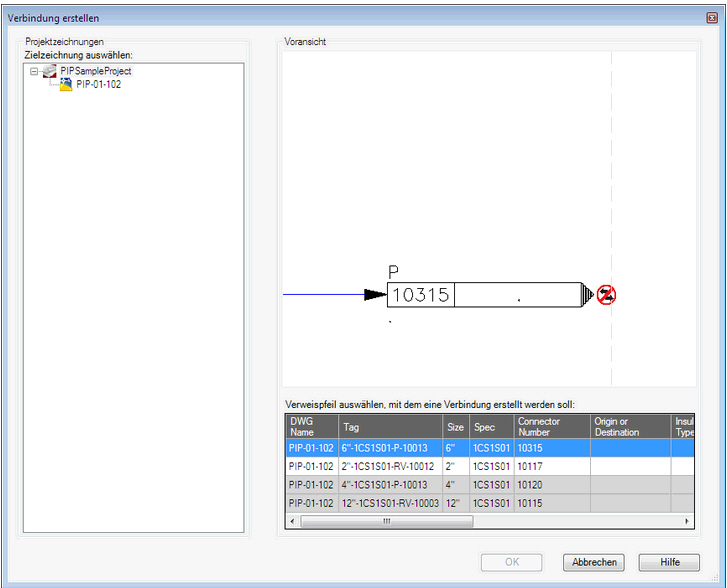Click connector number cell 10115
This screenshot has width=727, height=588.
click(x=552, y=503)
